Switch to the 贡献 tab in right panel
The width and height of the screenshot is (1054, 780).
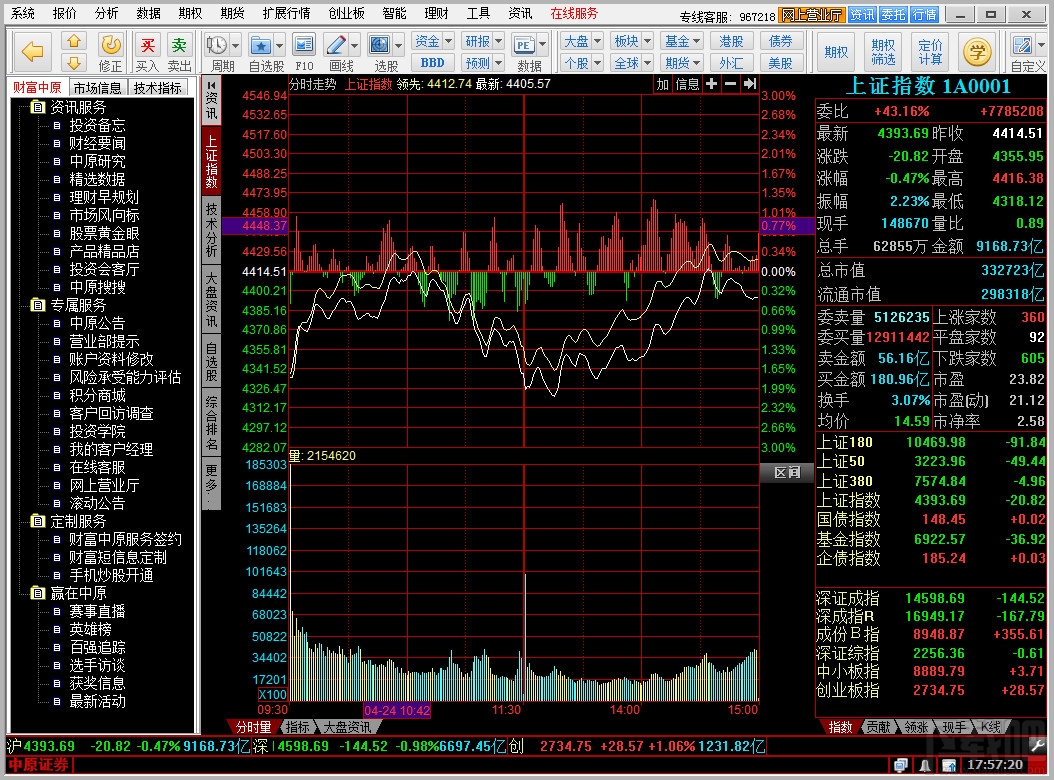[x=878, y=727]
